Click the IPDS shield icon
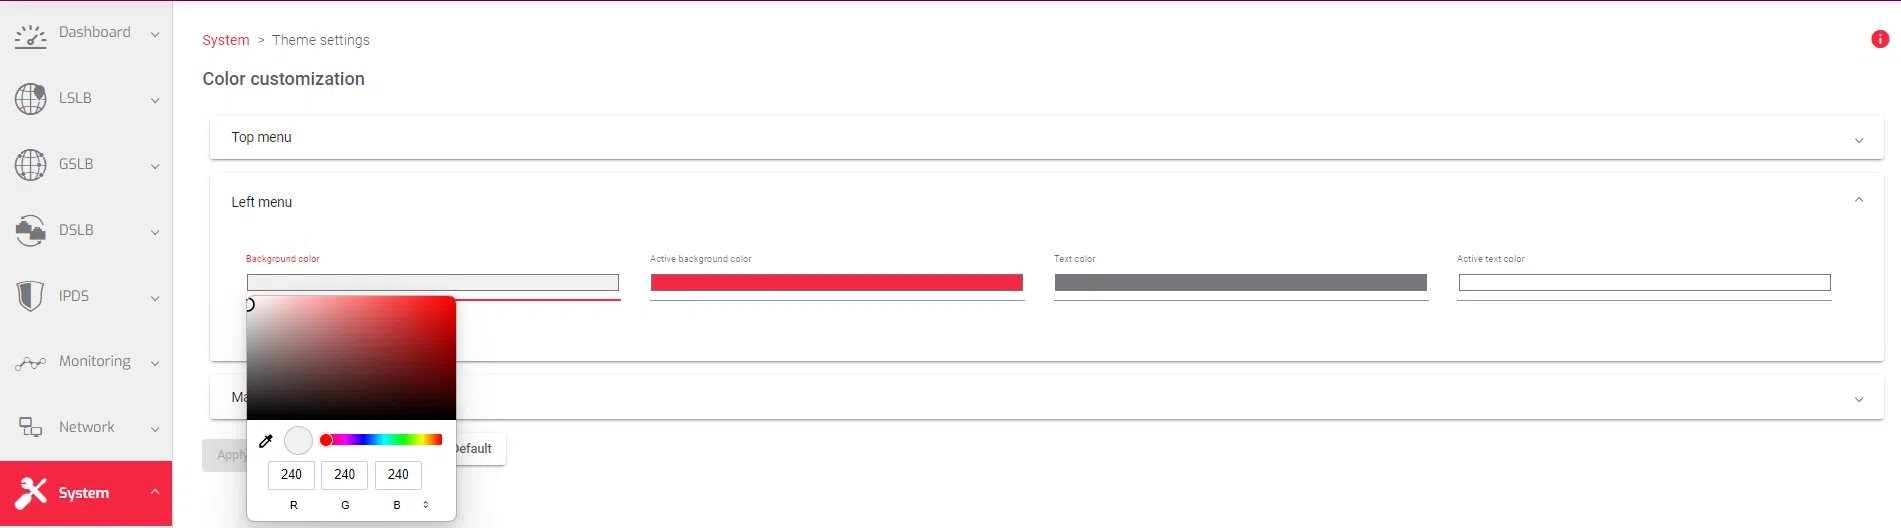The image size is (1901, 528). (30, 296)
